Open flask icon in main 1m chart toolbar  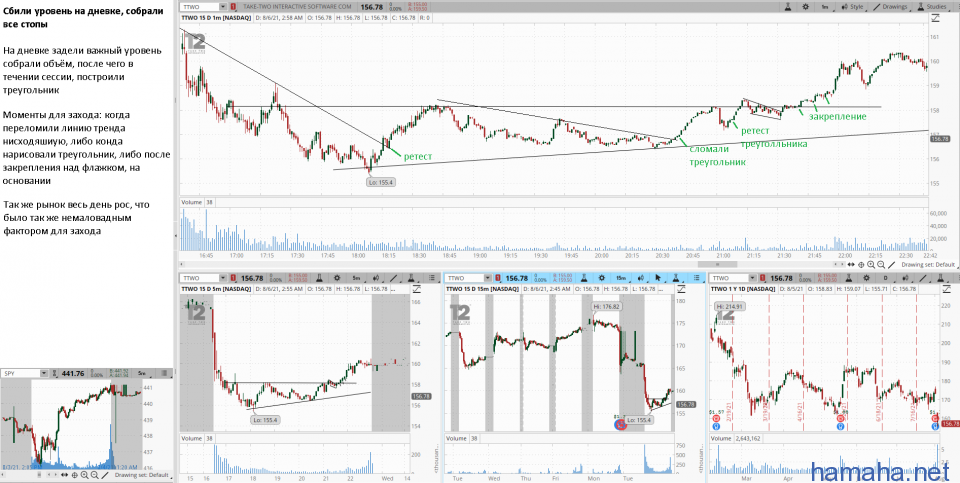click(788, 7)
